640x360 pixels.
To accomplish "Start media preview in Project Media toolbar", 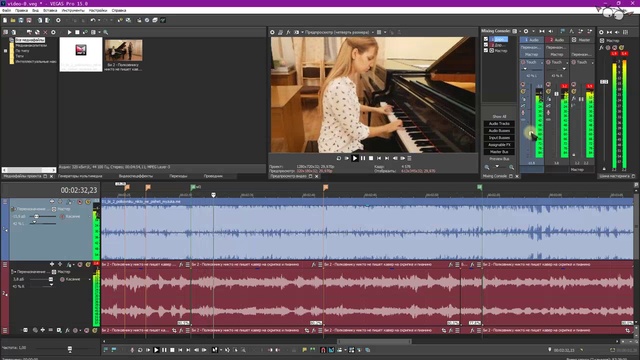I will pyautogui.click(x=69, y=32).
